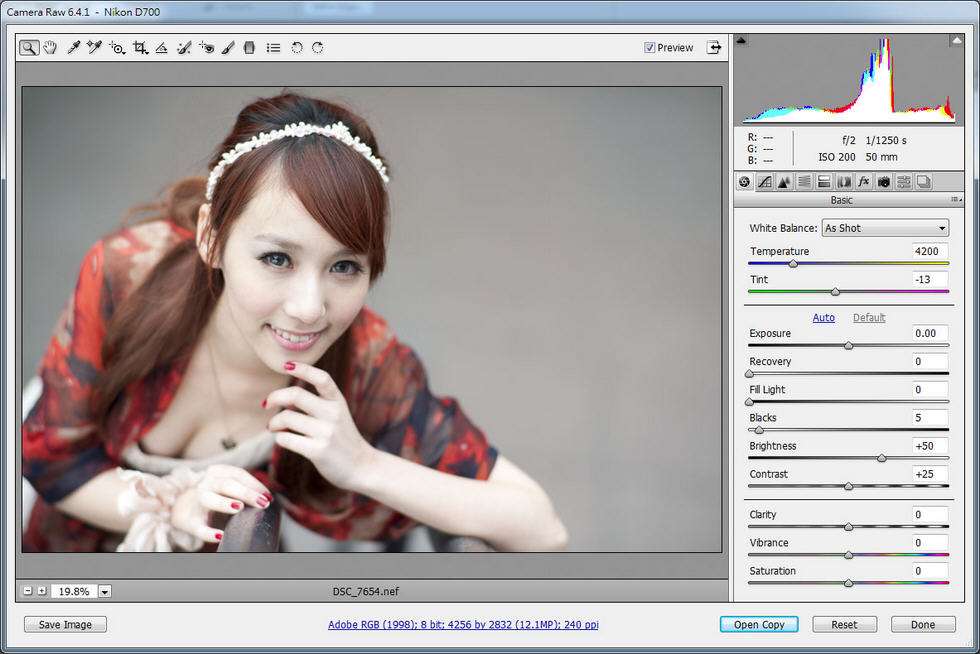Image resolution: width=980 pixels, height=654 pixels.
Task: Select the Spot Removal tool
Action: (x=184, y=48)
